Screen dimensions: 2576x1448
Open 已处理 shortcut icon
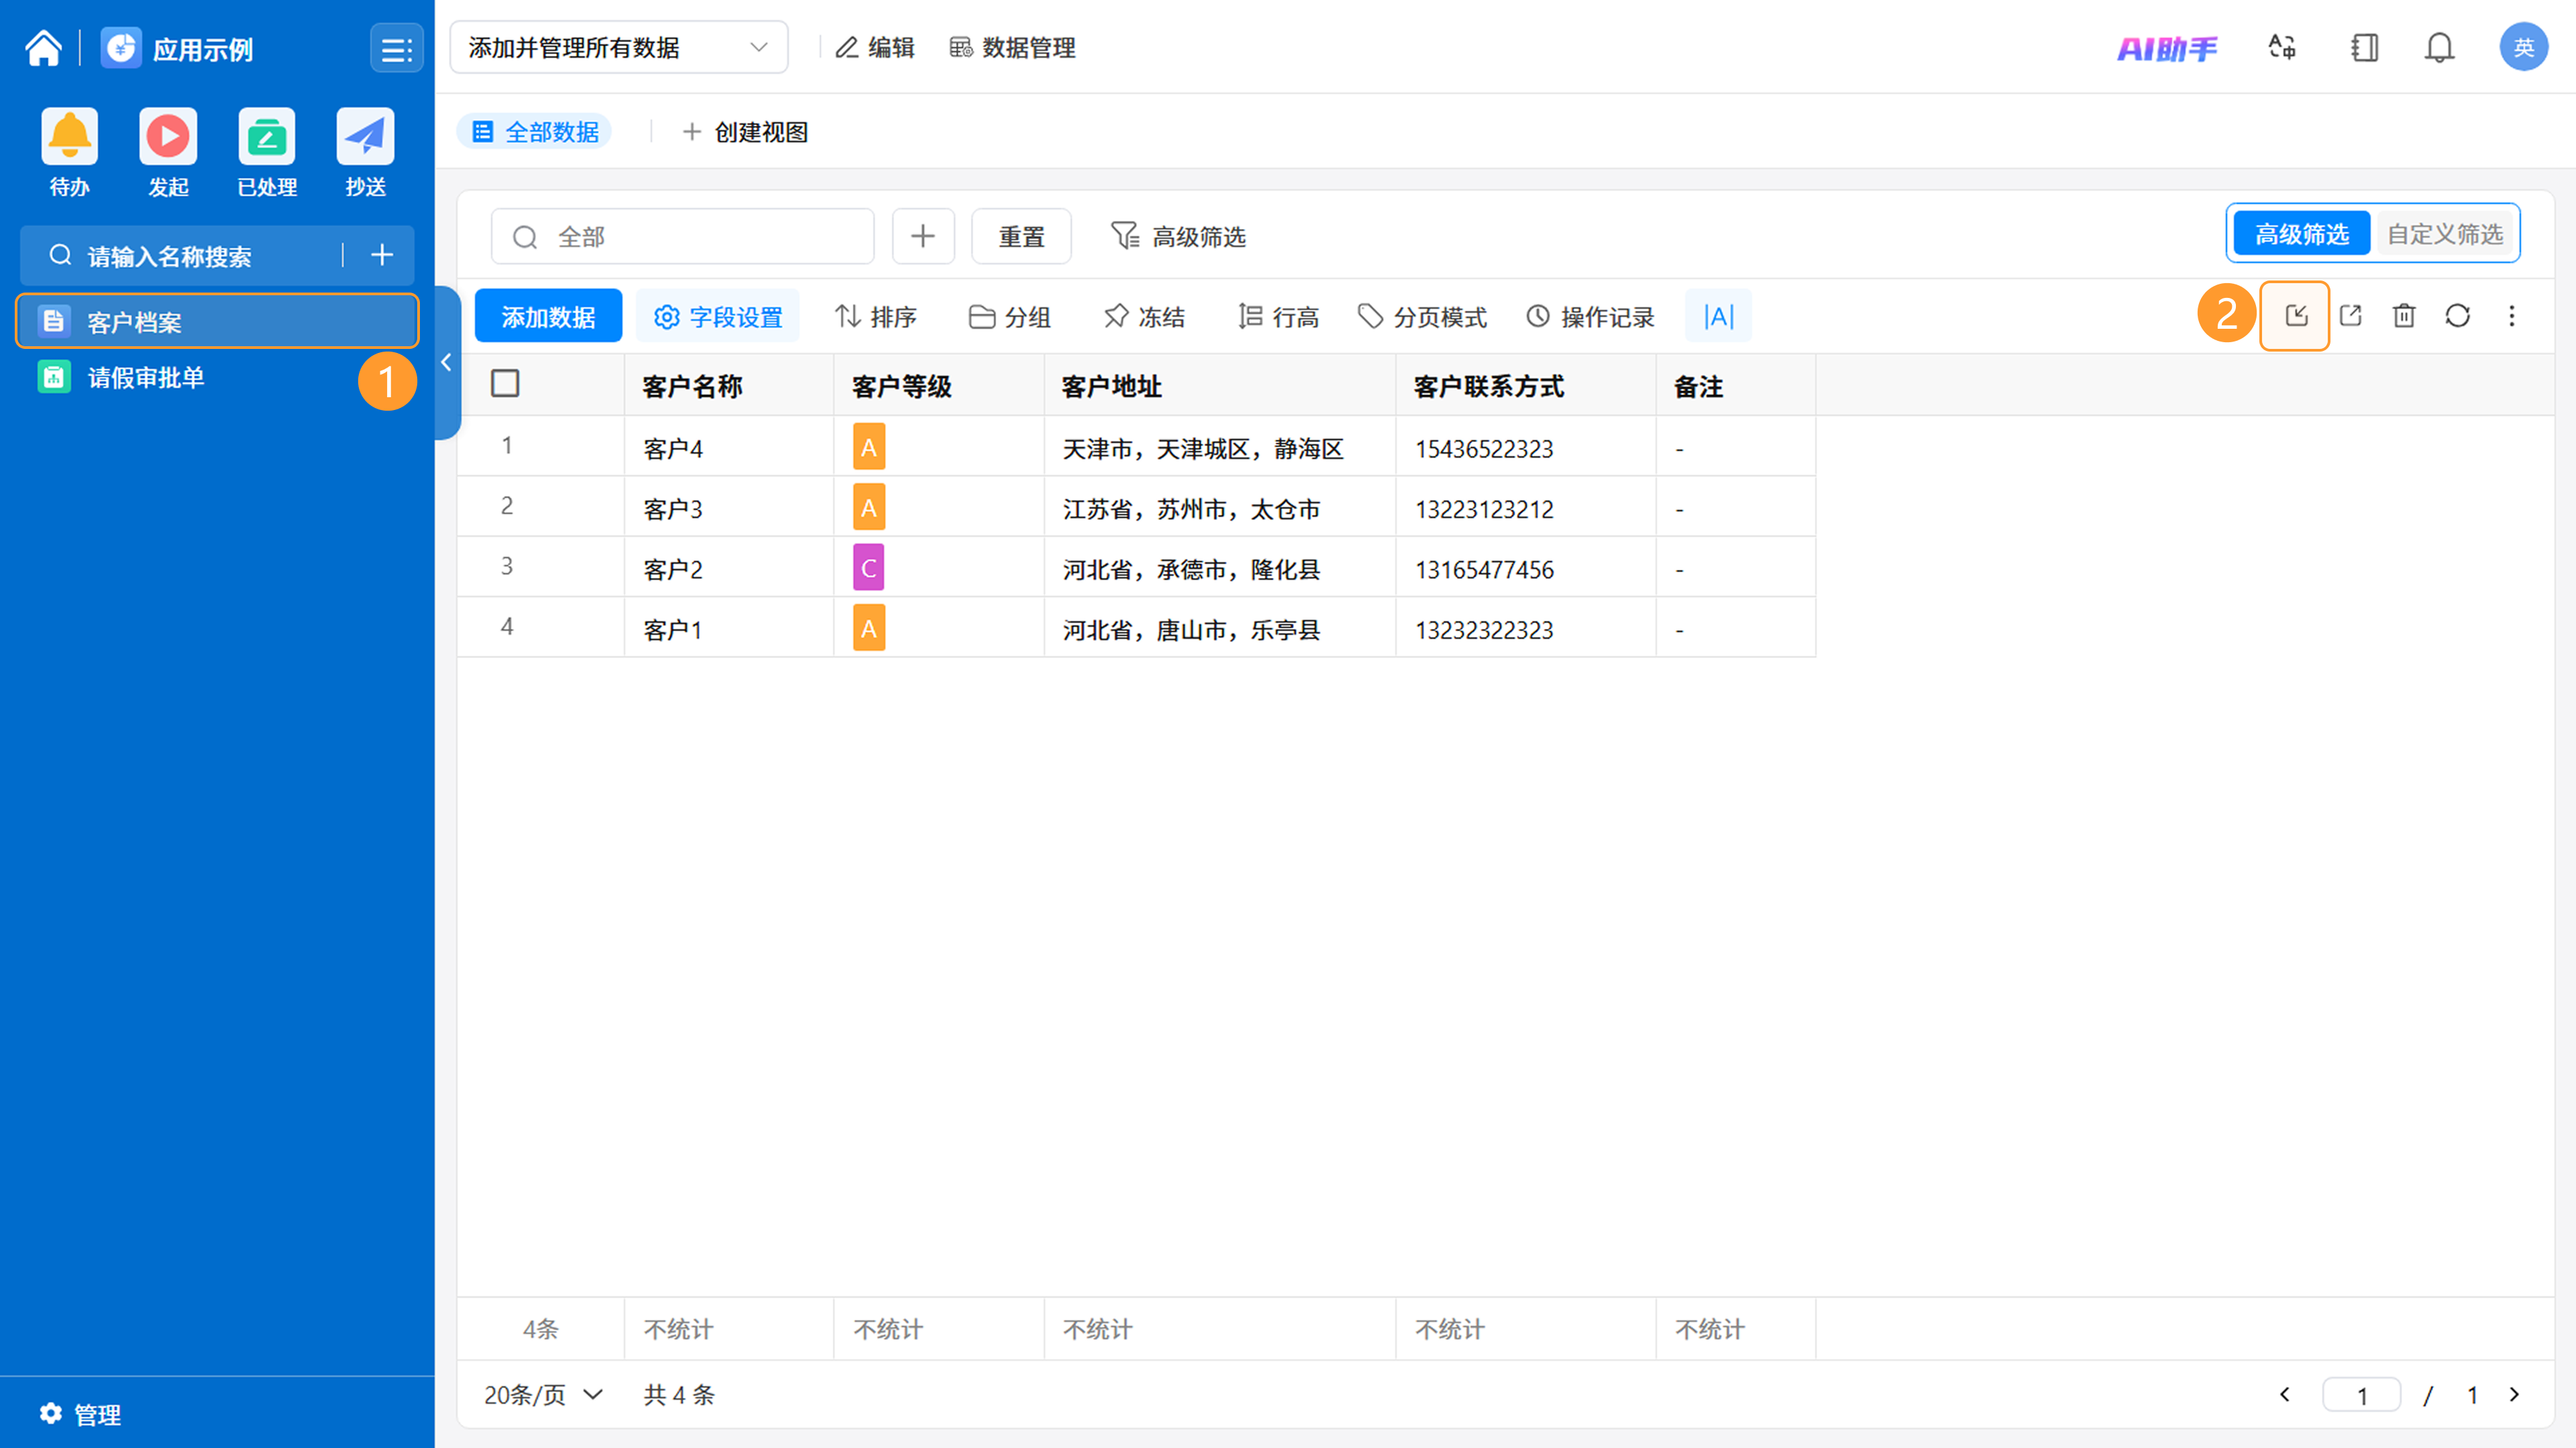[267, 136]
